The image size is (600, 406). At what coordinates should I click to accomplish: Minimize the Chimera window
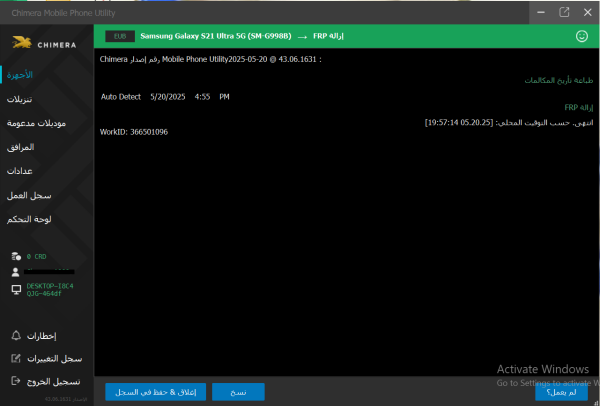pos(541,12)
